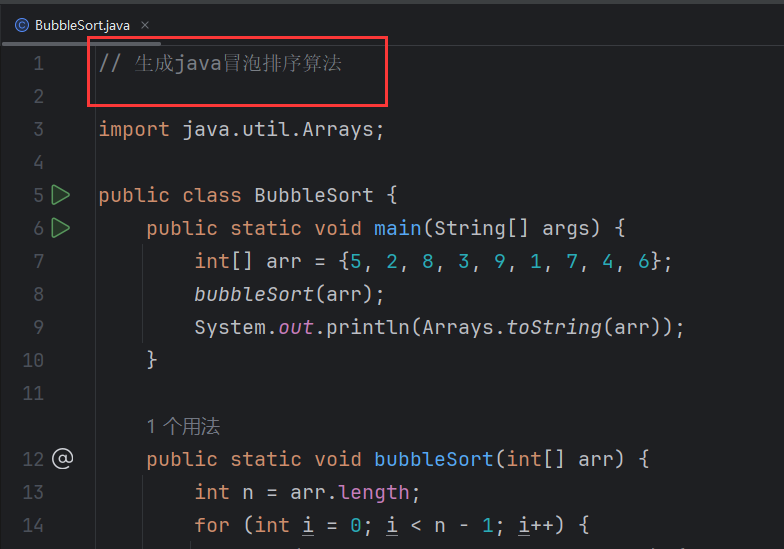This screenshot has height=549, width=784.
Task: Click the comment text 生成java冒泡排序算法
Action: (x=238, y=64)
